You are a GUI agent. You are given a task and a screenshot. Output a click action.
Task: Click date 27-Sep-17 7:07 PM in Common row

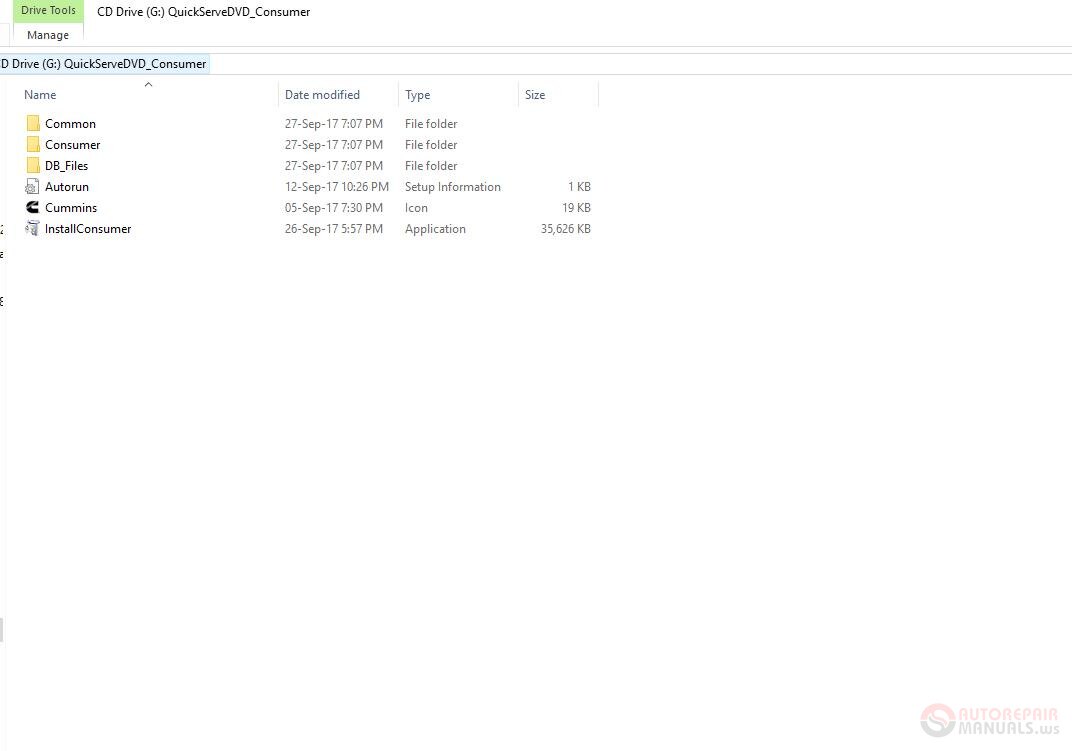334,124
